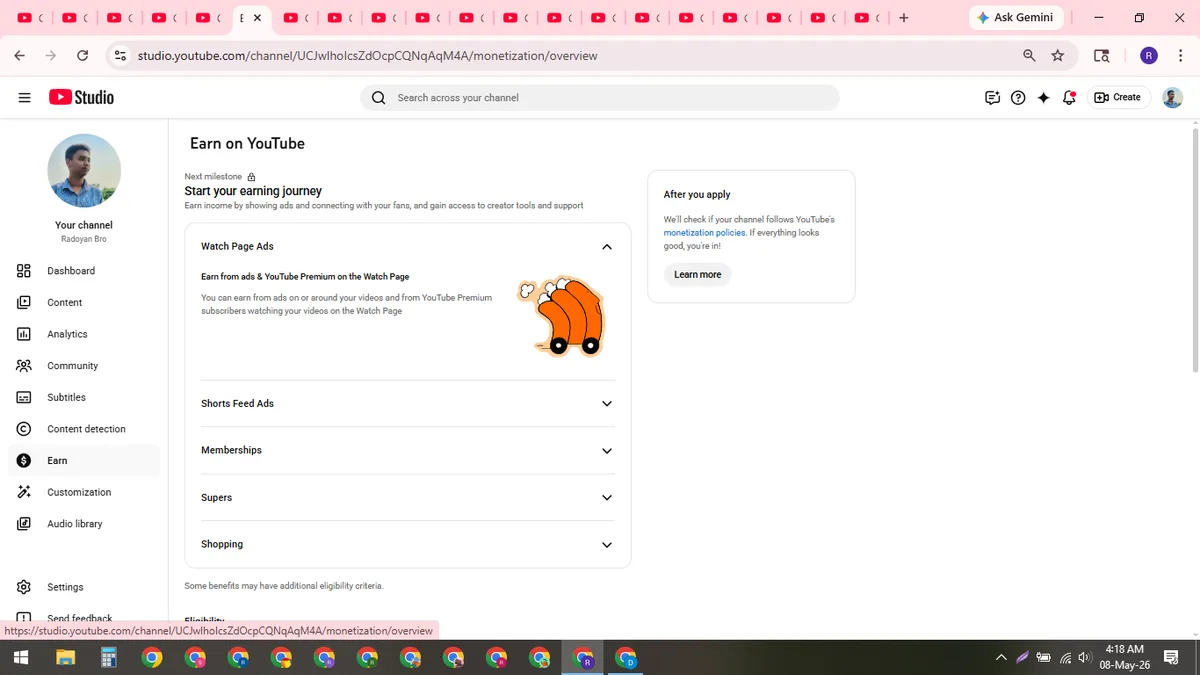Viewport: 1200px width, 675px height.
Task: Click the sparkle AI icon in header
Action: (1043, 98)
